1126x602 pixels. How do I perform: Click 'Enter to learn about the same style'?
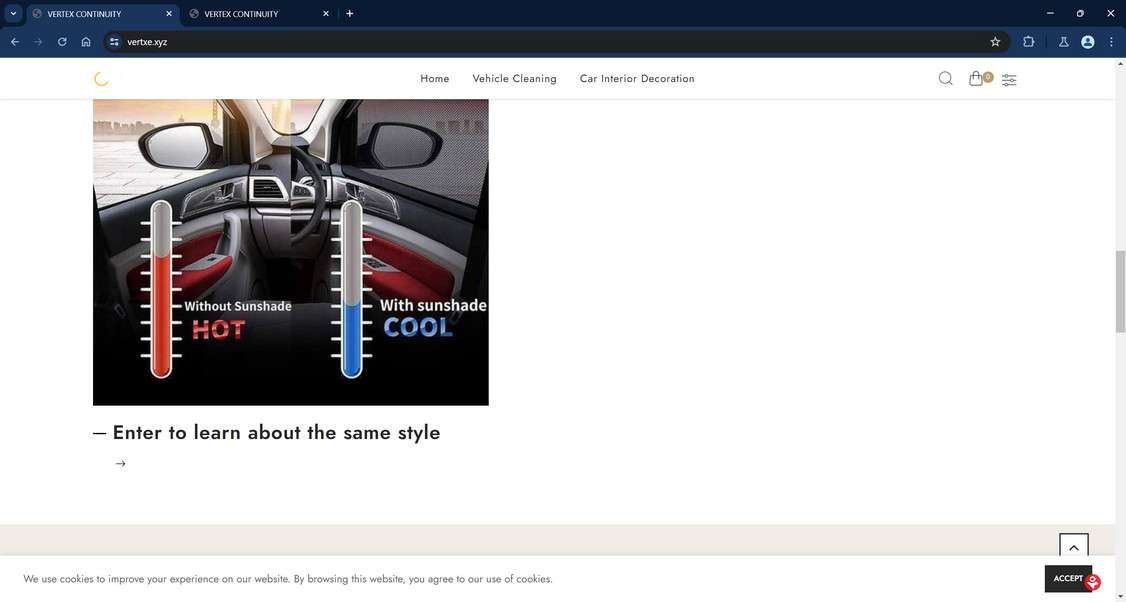point(276,432)
